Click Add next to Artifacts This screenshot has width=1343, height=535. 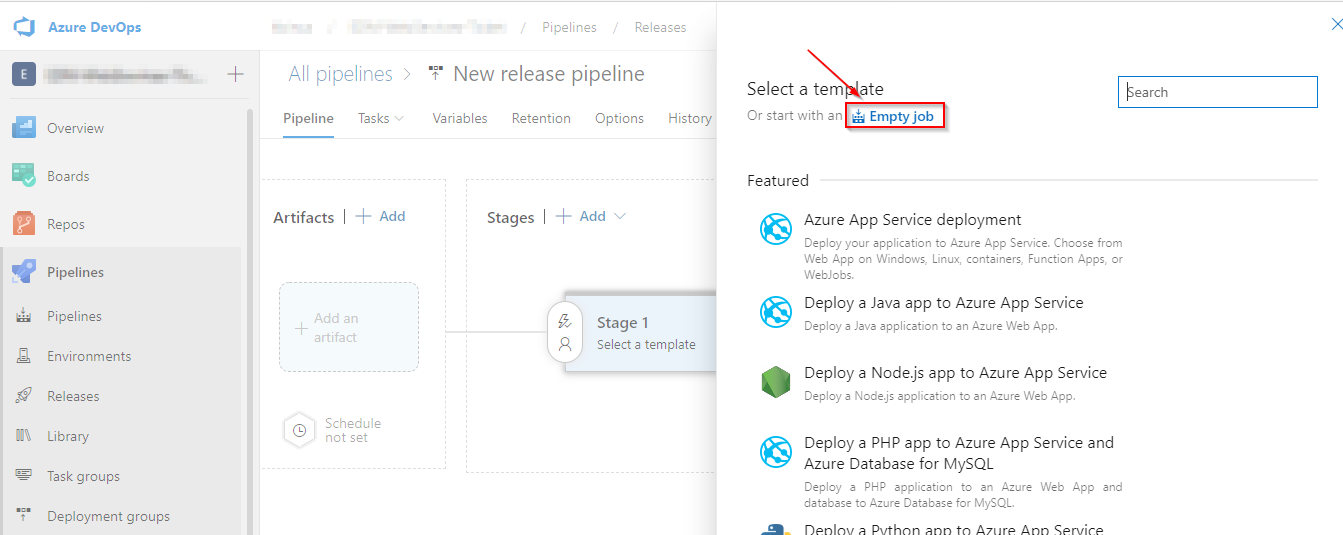click(381, 216)
